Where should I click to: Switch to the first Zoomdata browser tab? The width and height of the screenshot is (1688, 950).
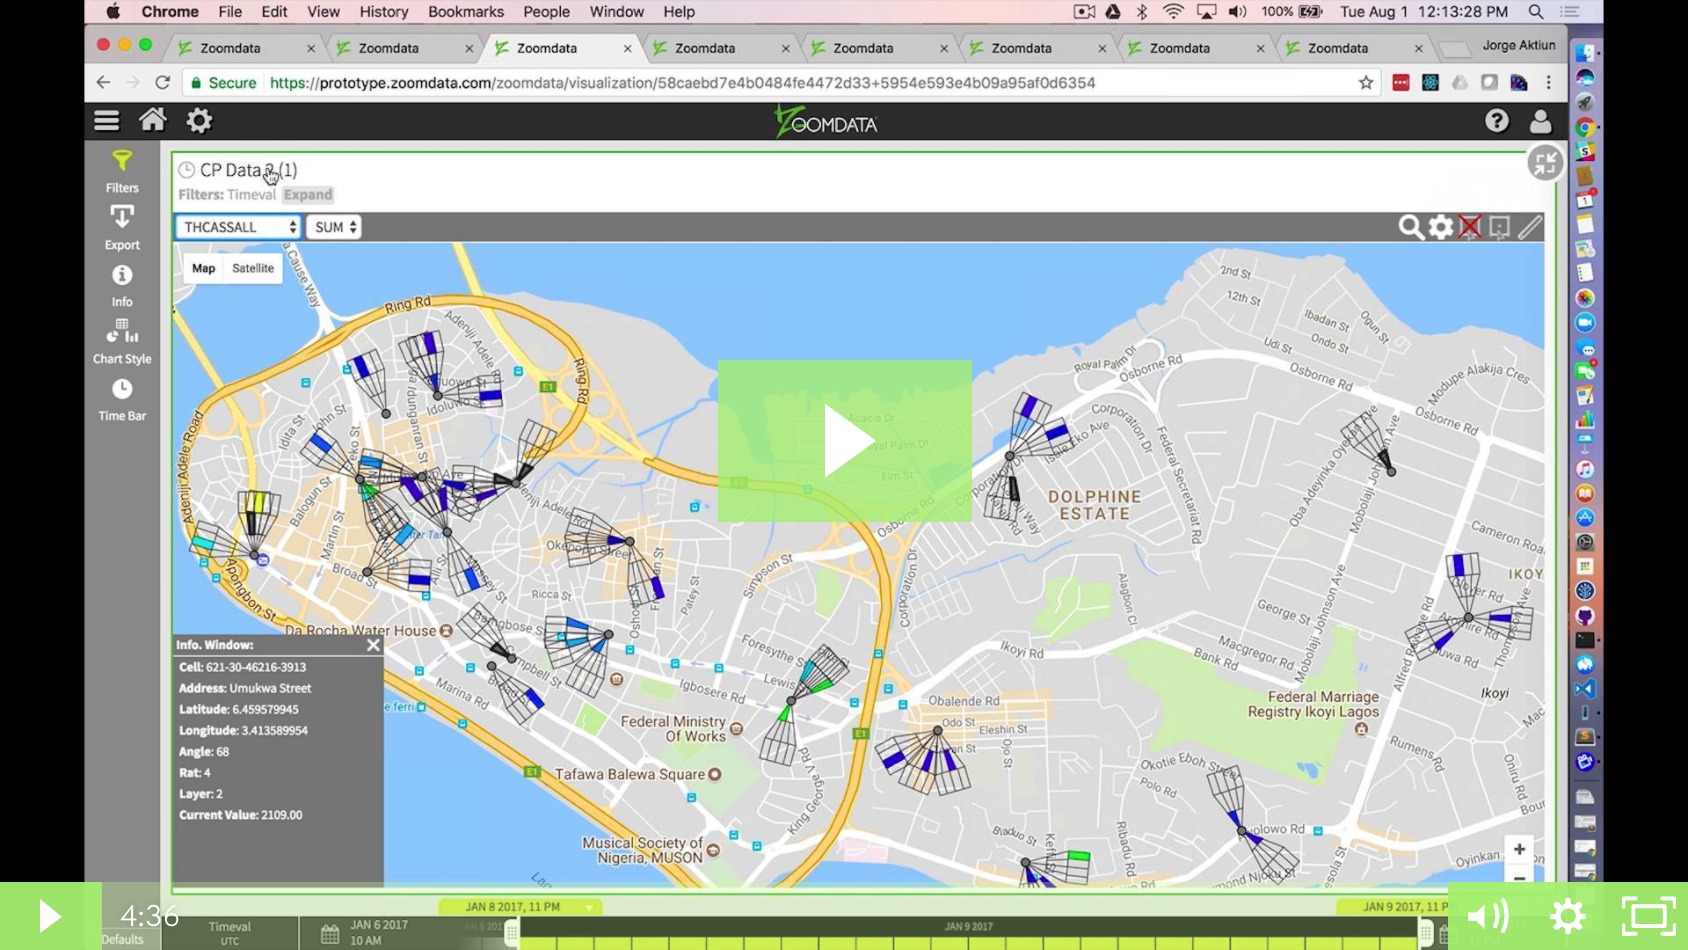(245, 48)
